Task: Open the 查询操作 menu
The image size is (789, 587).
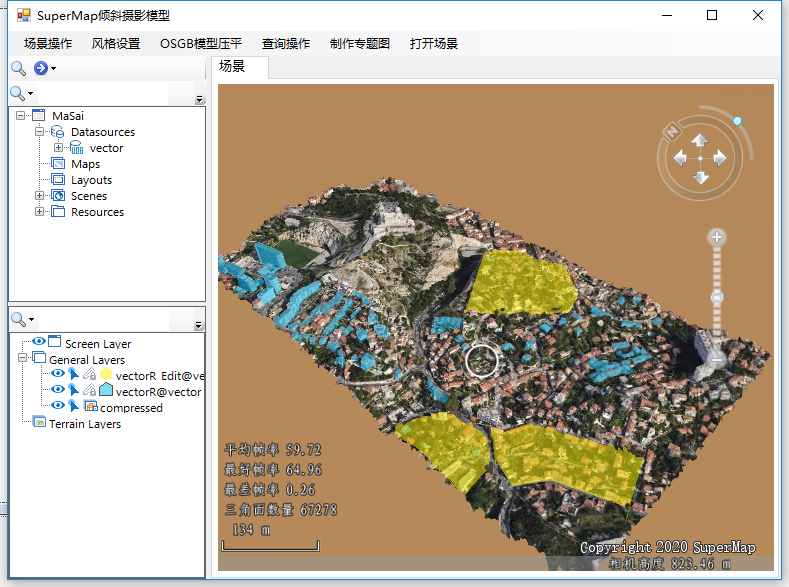Action: [286, 44]
